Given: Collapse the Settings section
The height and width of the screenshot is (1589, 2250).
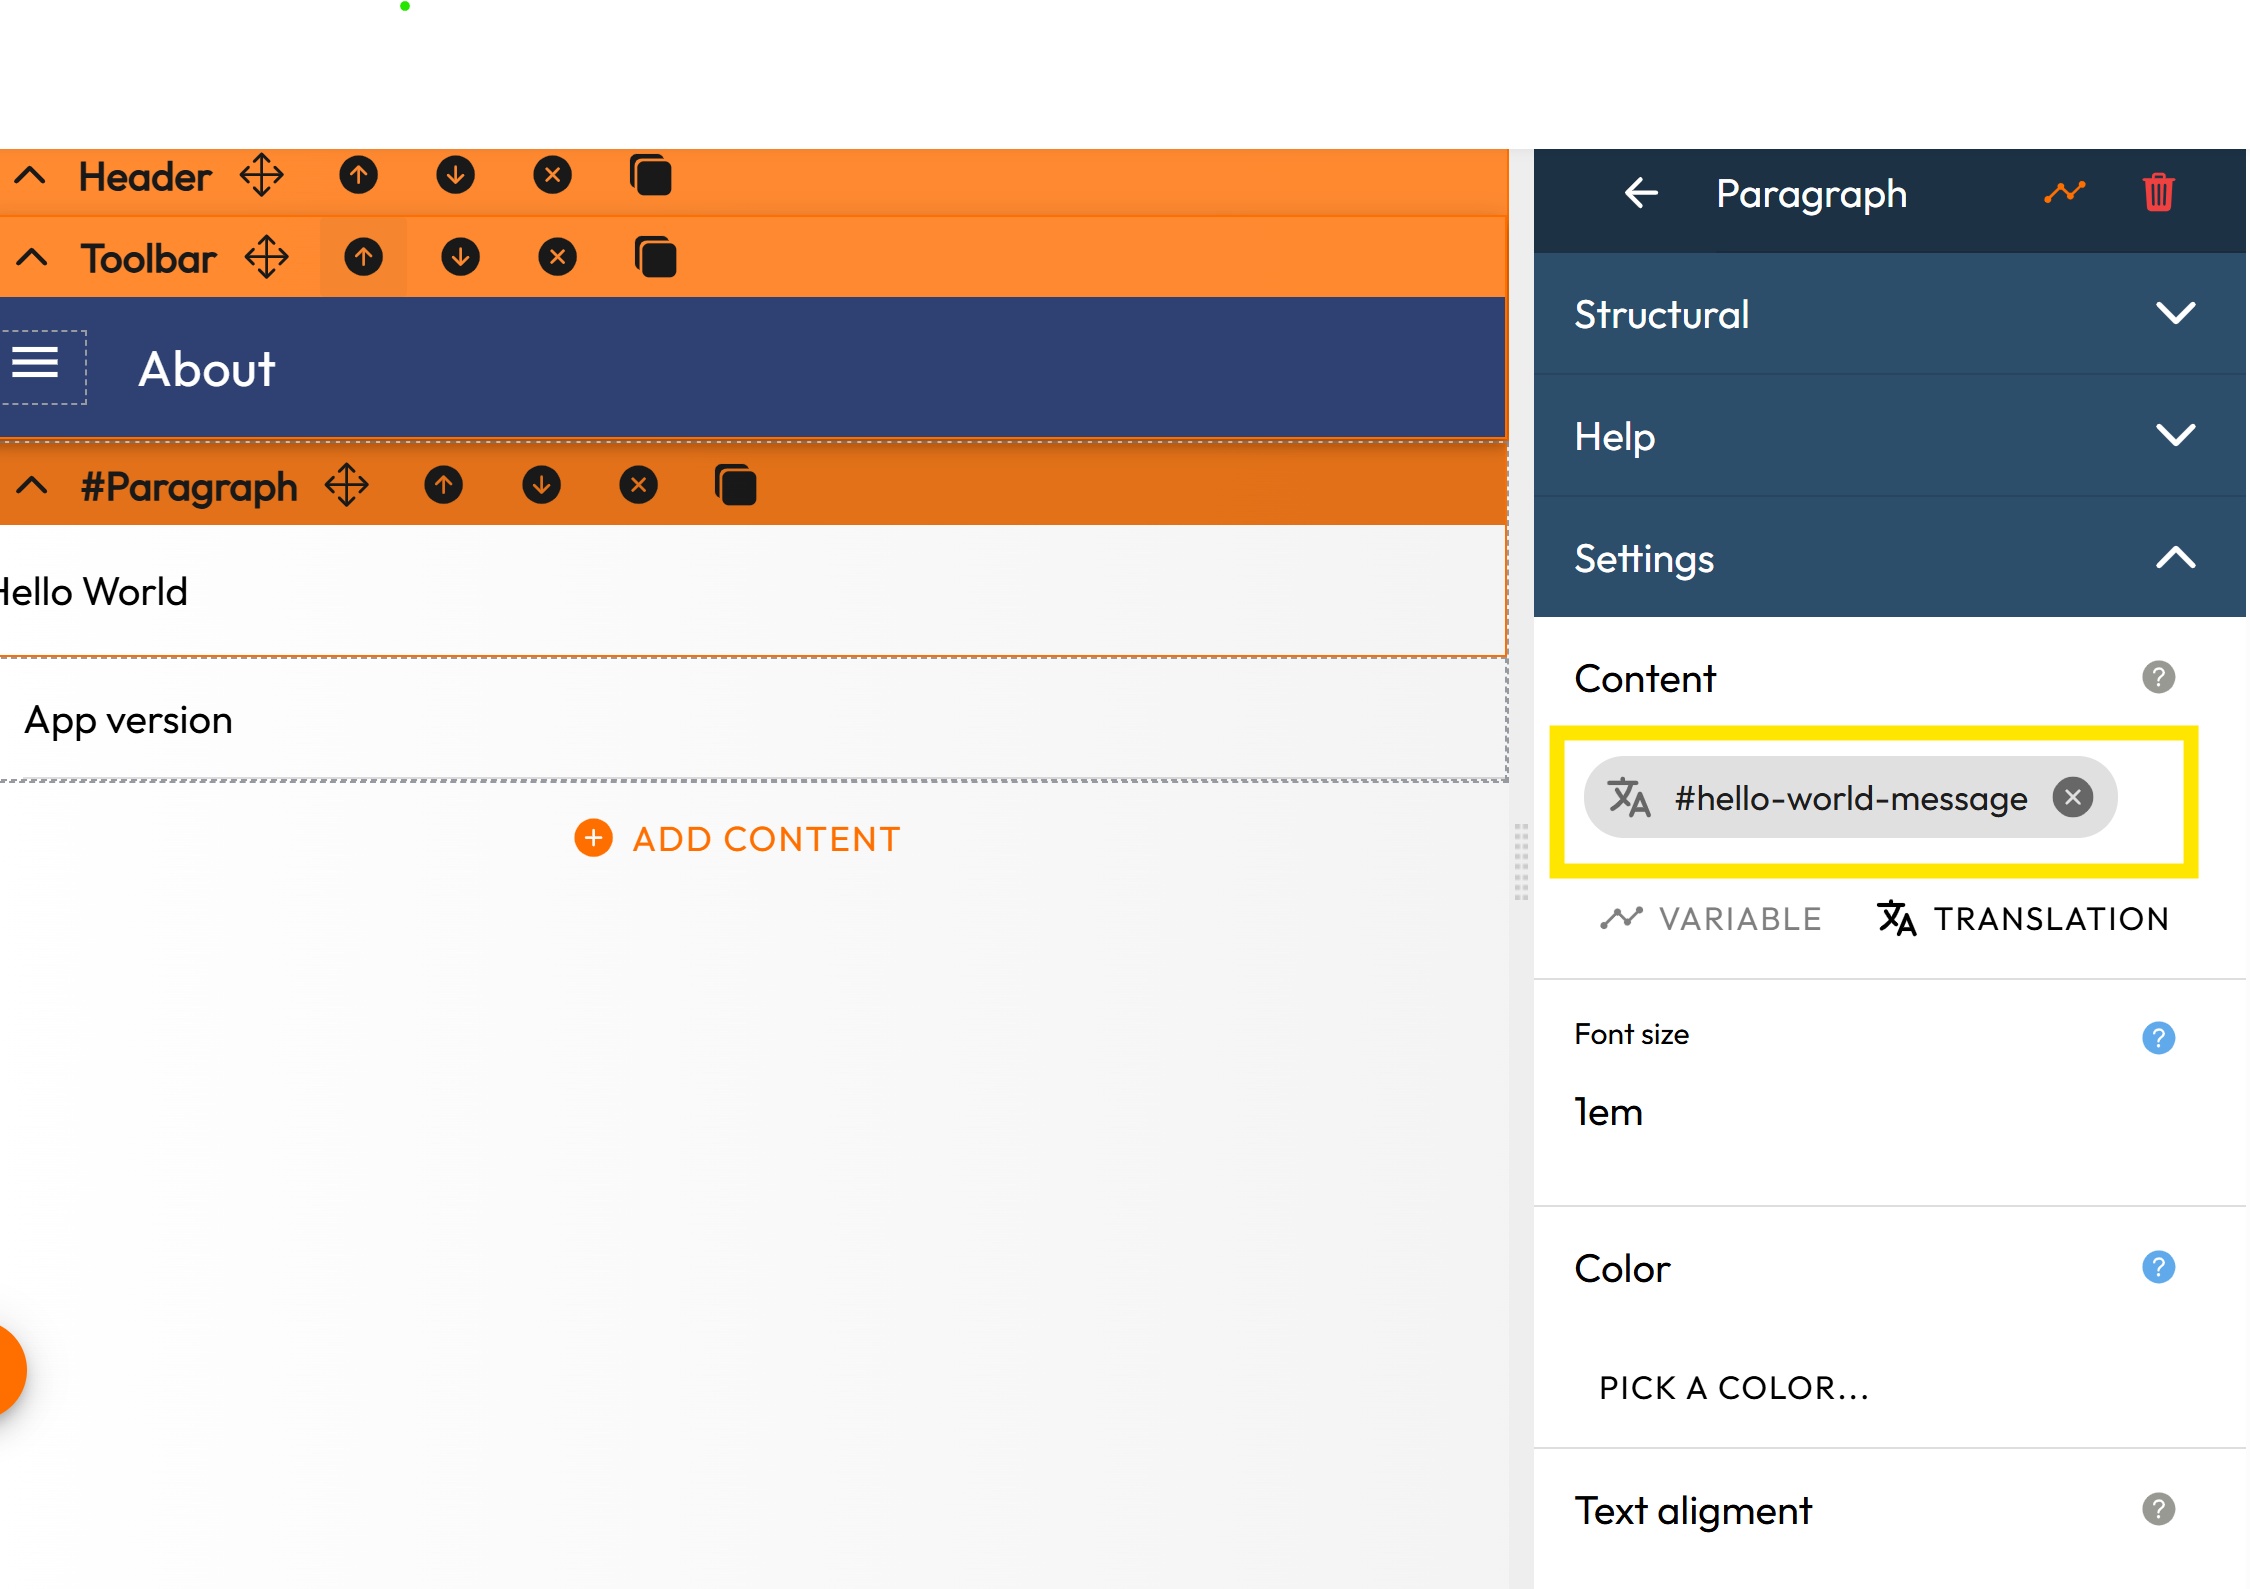Looking at the screenshot, I should pos(2175,558).
